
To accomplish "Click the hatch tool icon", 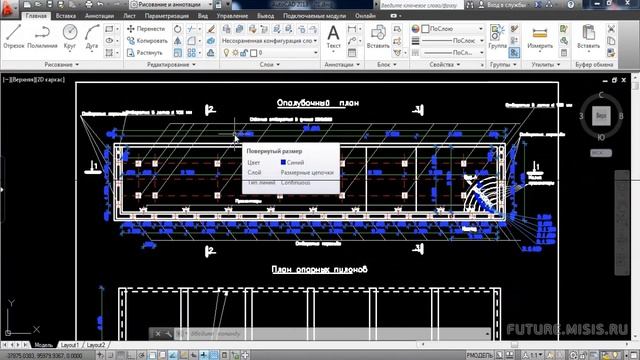I will pyautogui.click(x=109, y=53).
